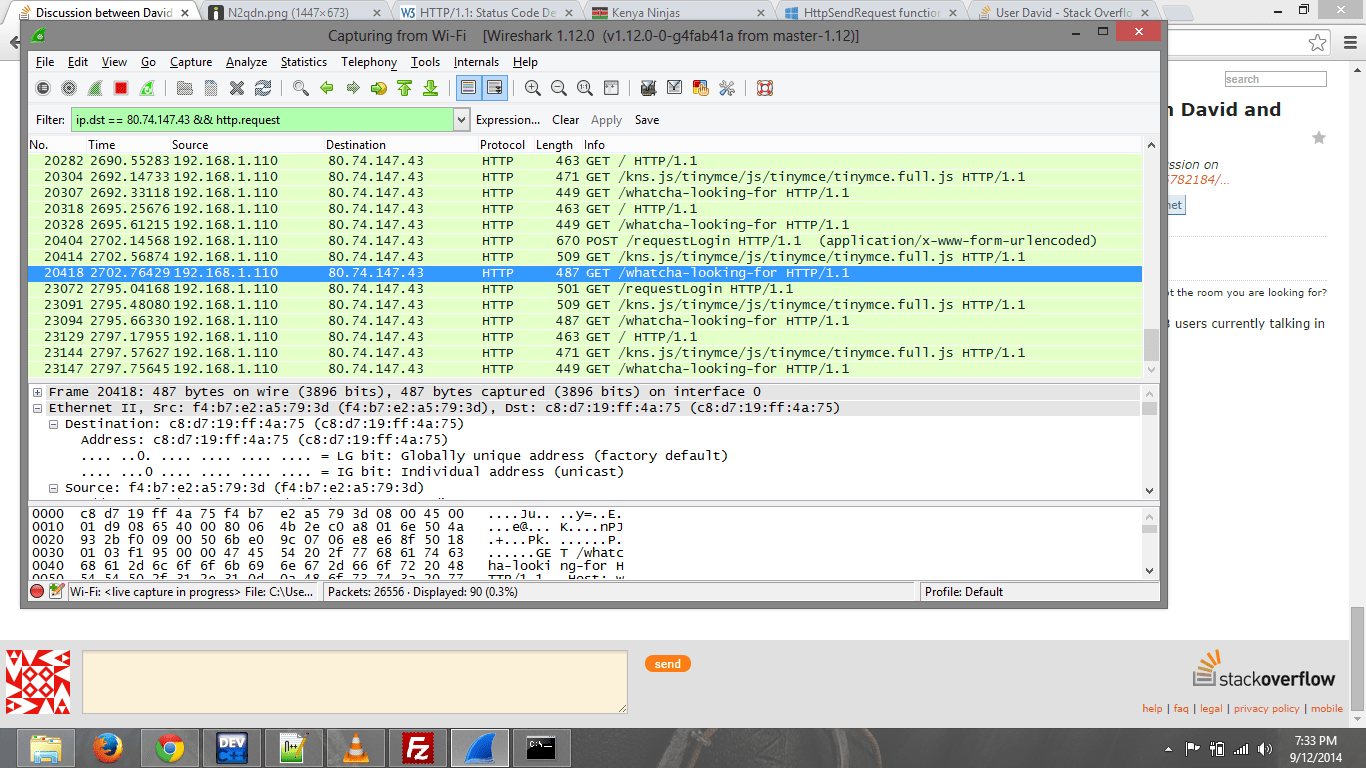1366x768 pixels.
Task: Open the privacy policy footer link
Action: pos(1266,708)
